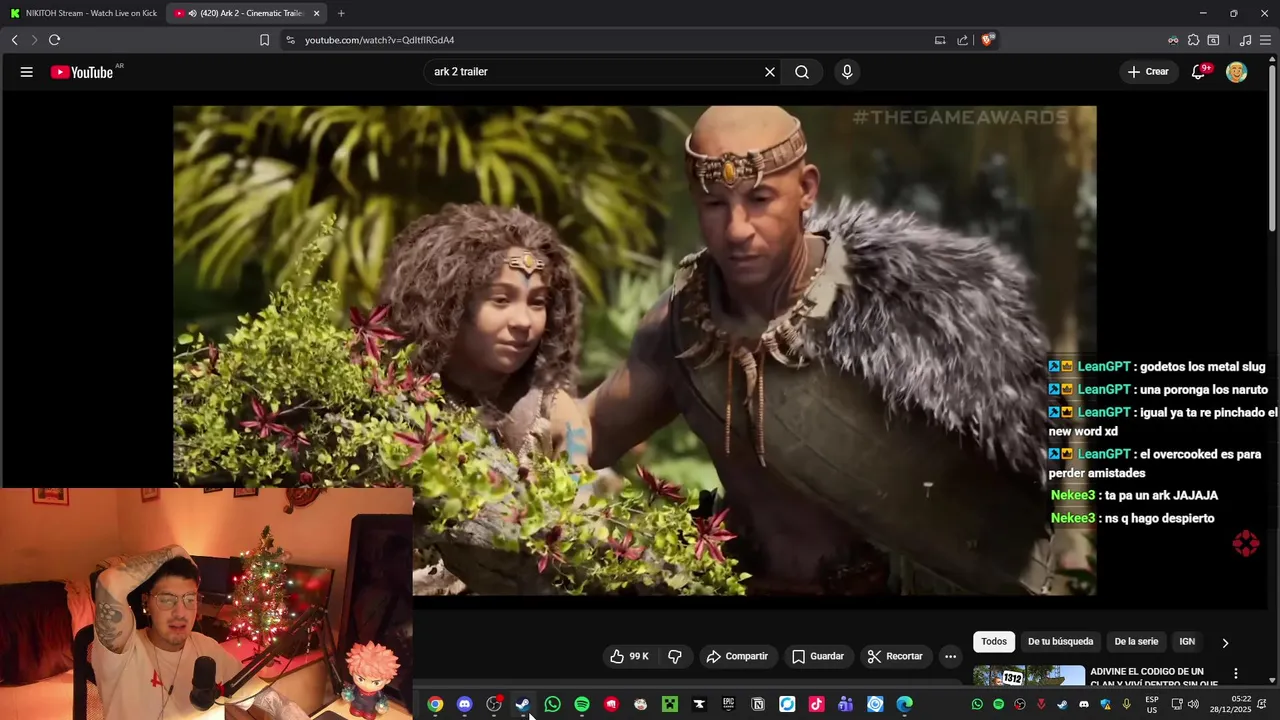Open Microsoft Edge from the taskbar
Screen dimensions: 1280x720
tap(905, 704)
